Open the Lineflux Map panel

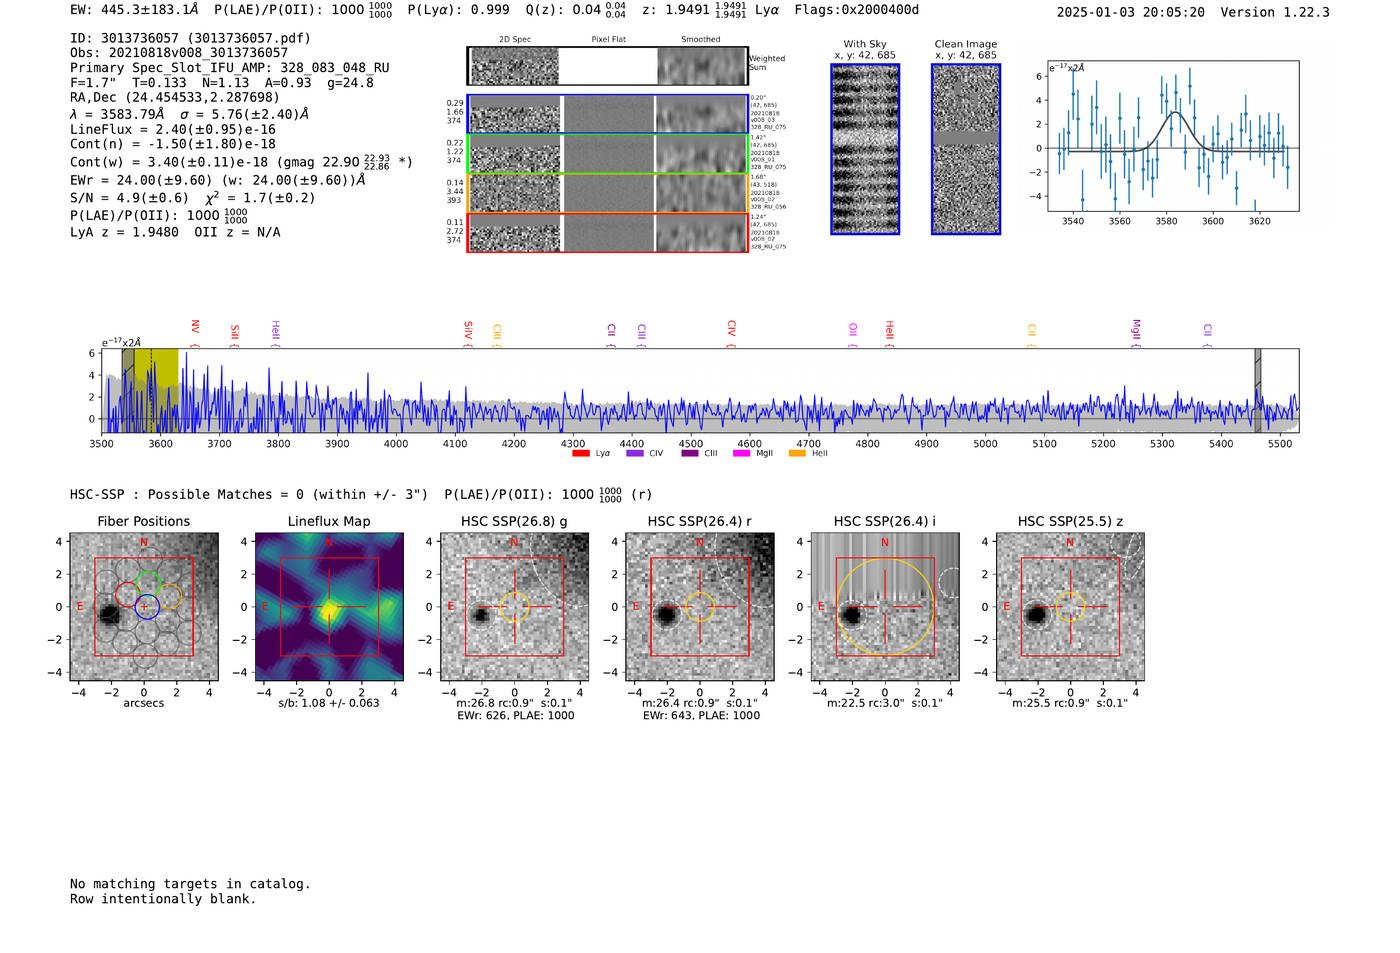329,607
